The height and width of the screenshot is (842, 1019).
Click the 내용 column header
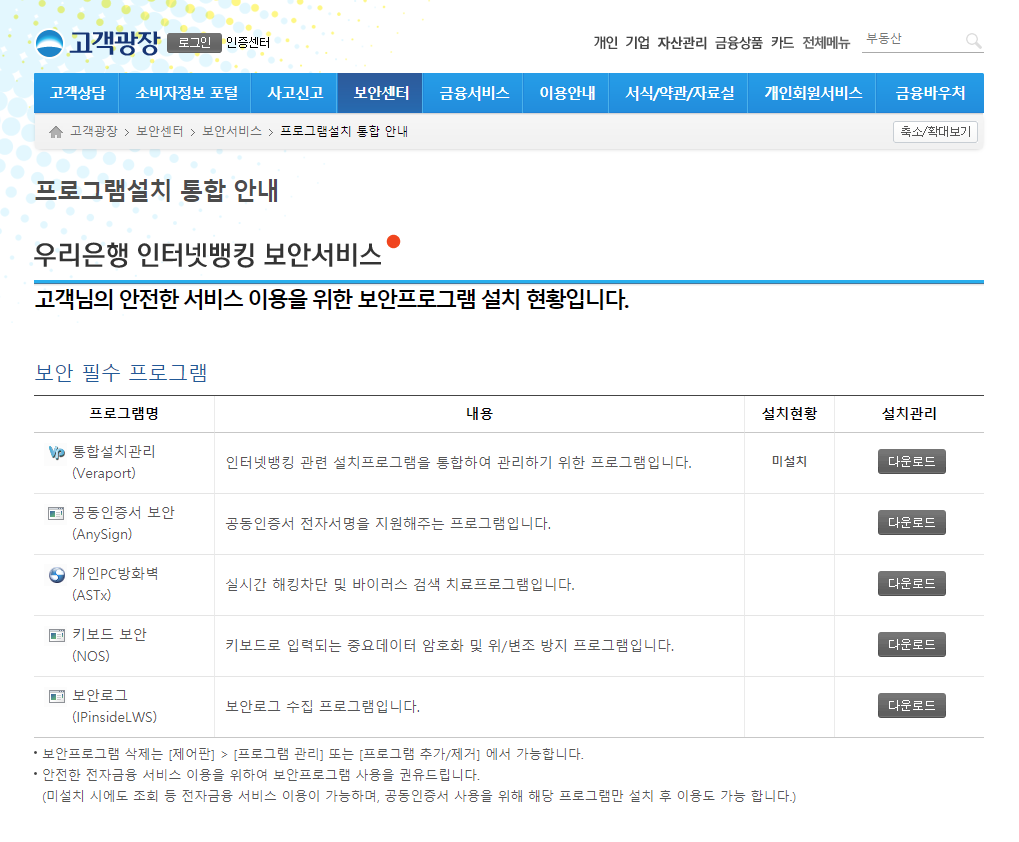[x=480, y=414]
